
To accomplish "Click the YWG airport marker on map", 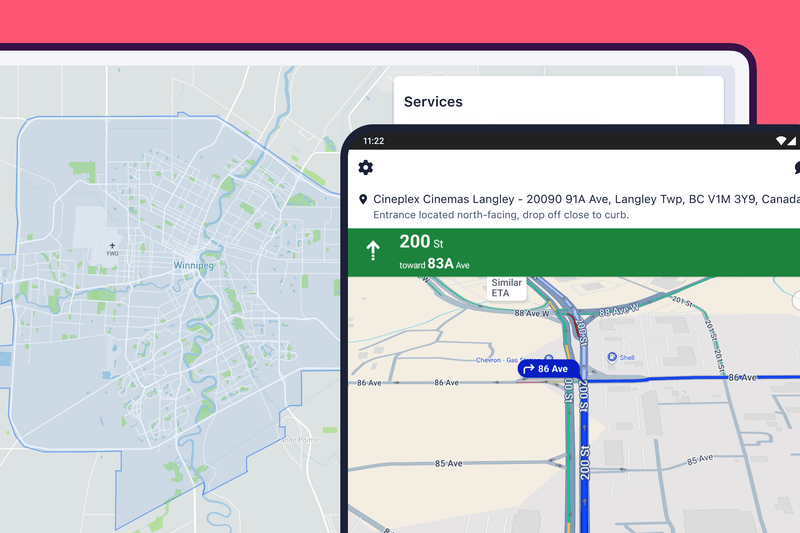I will click(x=112, y=249).
